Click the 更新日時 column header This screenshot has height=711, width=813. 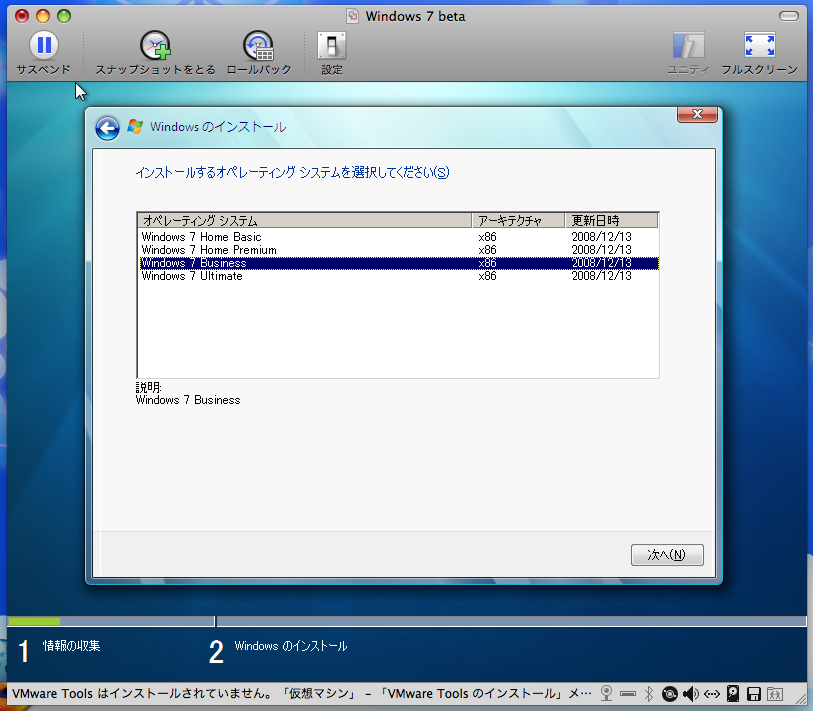612,220
